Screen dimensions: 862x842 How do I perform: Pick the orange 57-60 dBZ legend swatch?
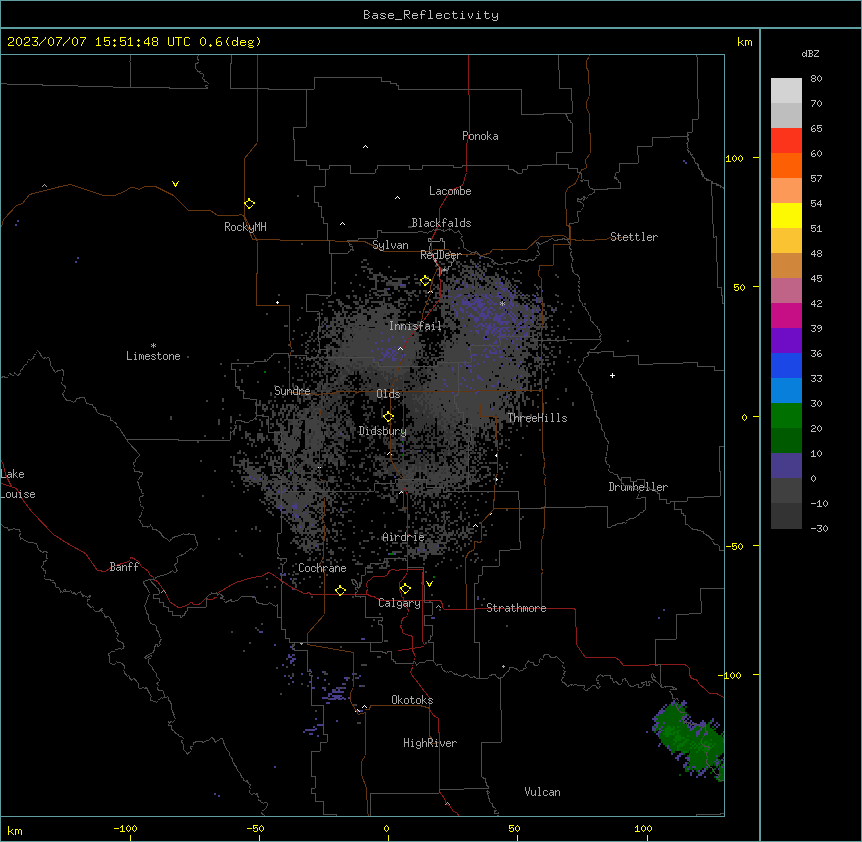786,165
